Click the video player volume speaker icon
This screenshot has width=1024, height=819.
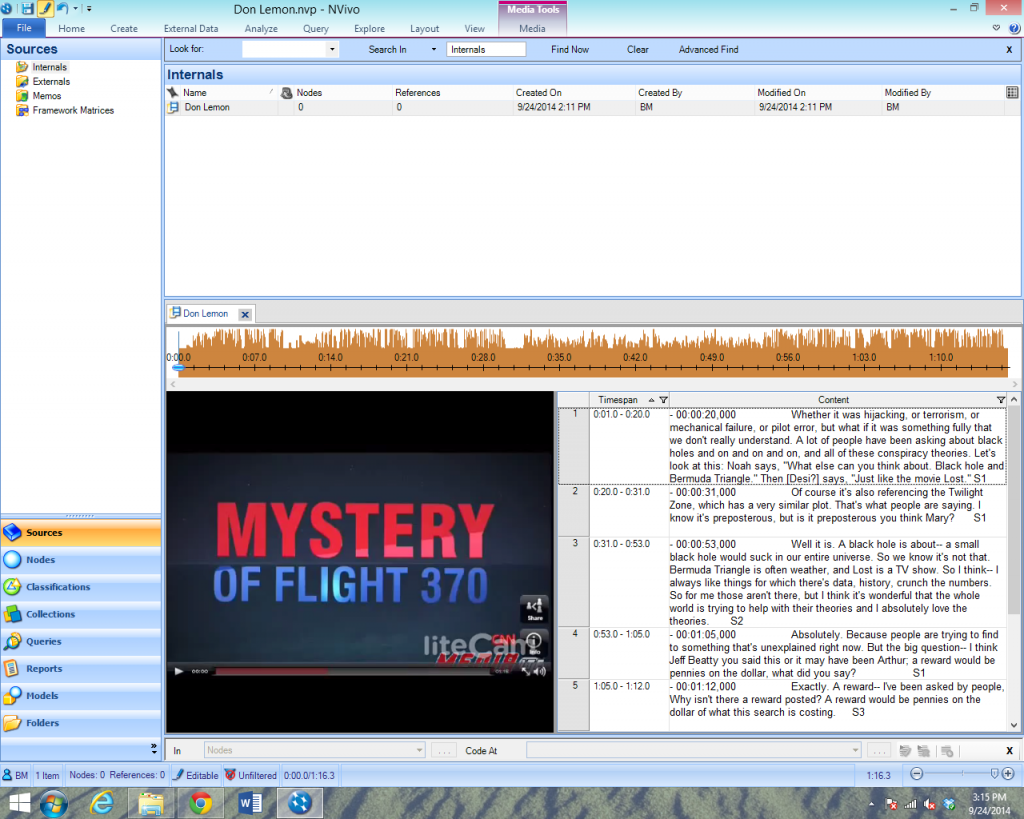point(539,671)
